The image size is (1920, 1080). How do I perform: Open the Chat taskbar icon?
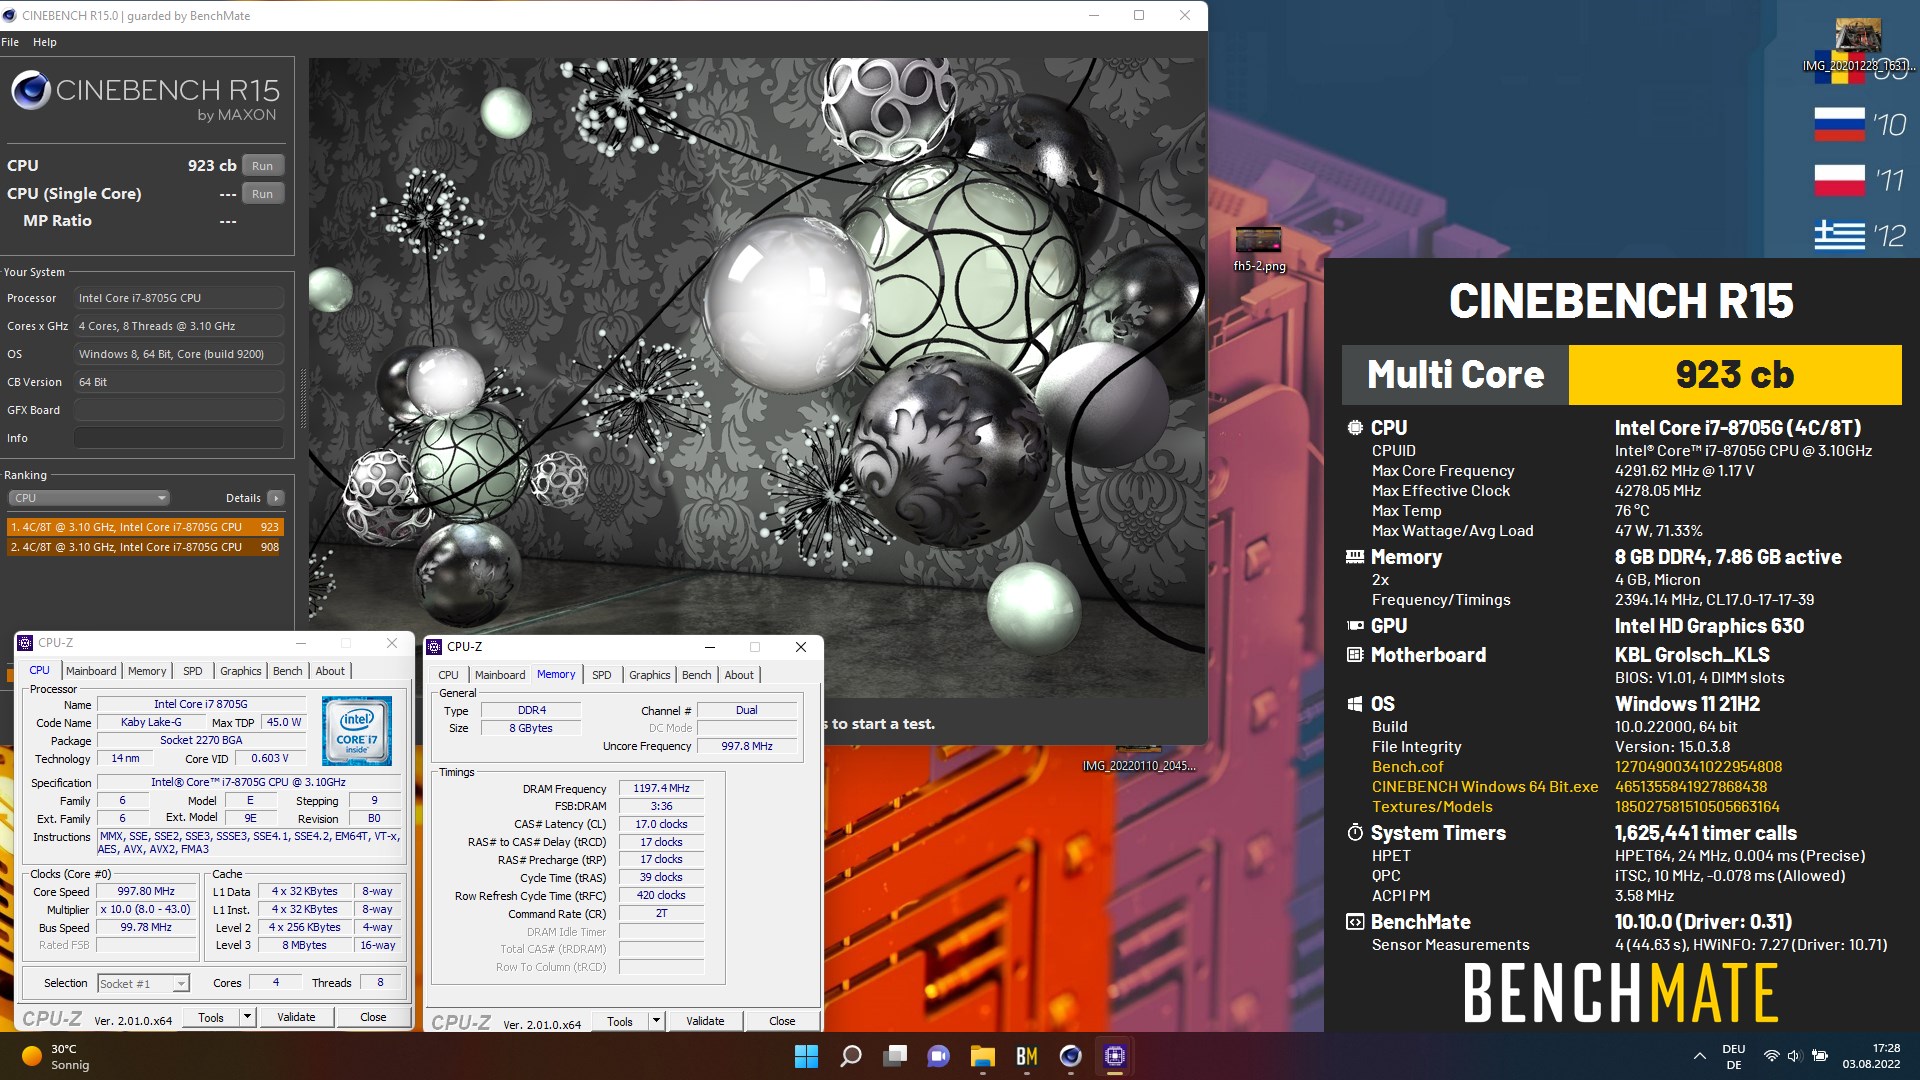(939, 1056)
